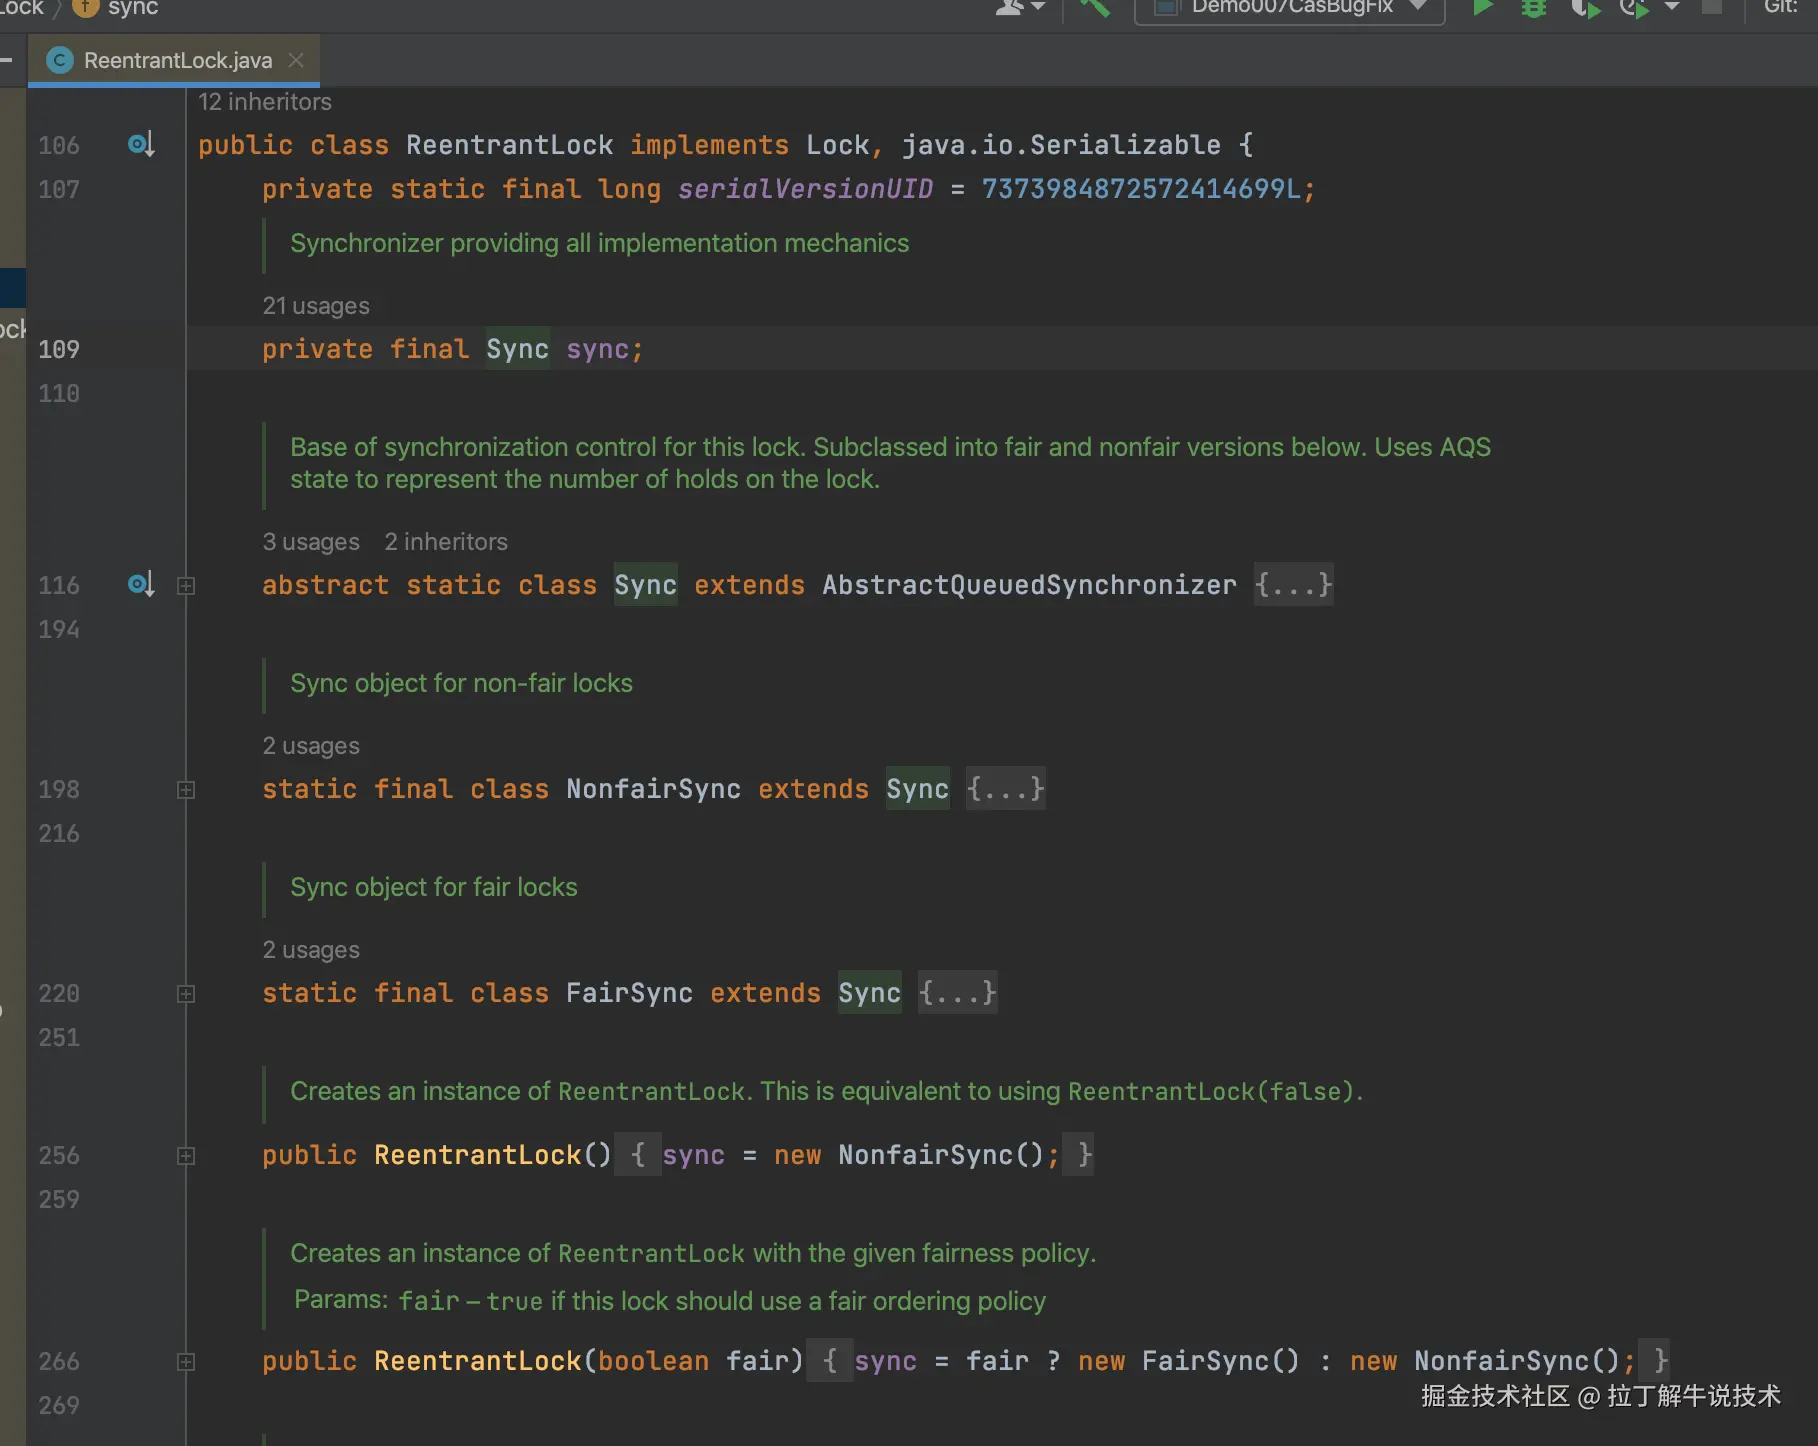Viewport: 1818px width, 1446px height.
Task: Click line number 106 in the gutter
Action: 59,145
